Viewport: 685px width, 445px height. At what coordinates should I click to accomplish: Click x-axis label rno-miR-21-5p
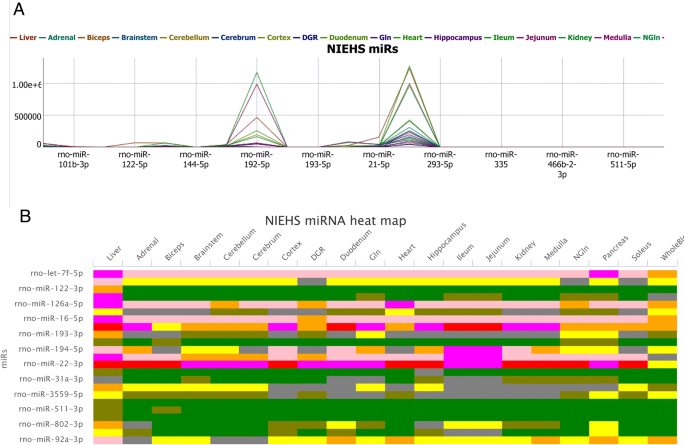pyautogui.click(x=379, y=159)
